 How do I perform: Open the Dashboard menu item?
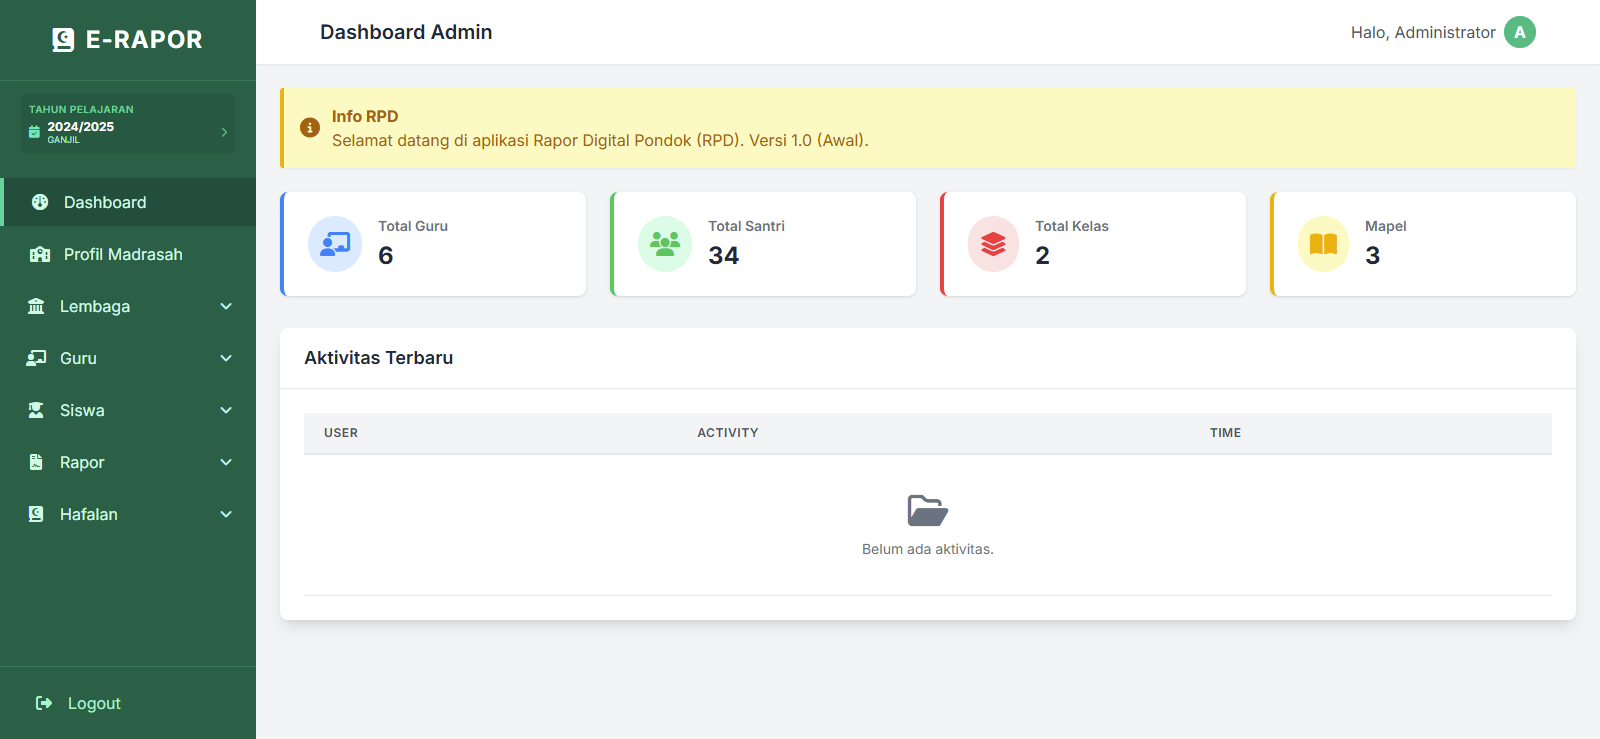pos(105,202)
